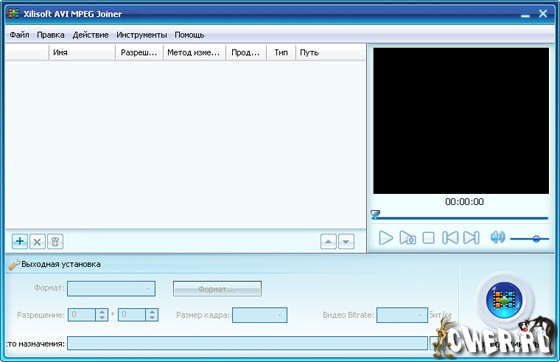Click the volume slider handle
The width and height of the screenshot is (560, 362).
coord(536,239)
